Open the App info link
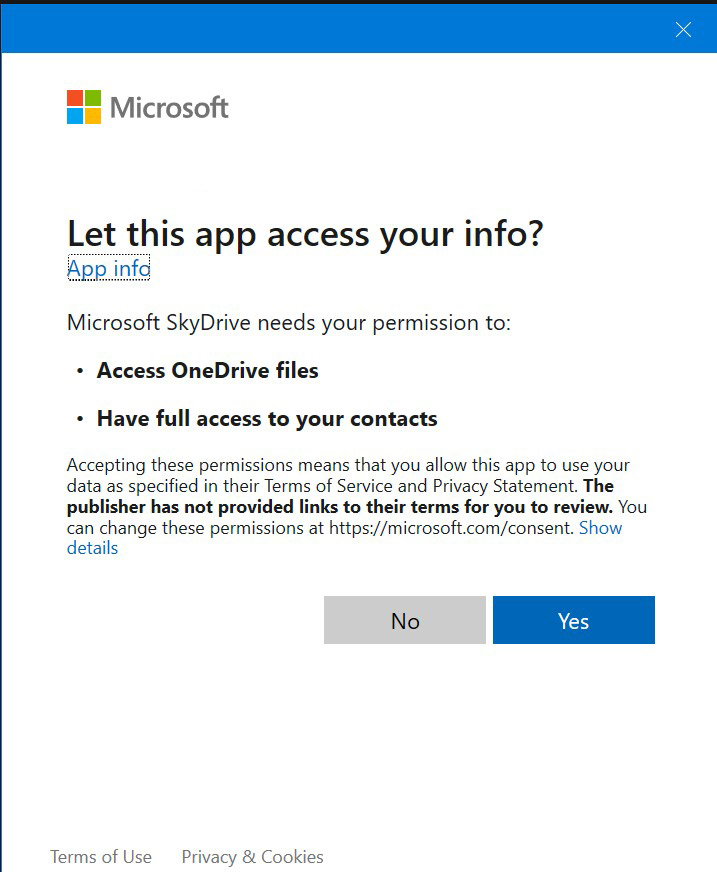 coord(108,268)
